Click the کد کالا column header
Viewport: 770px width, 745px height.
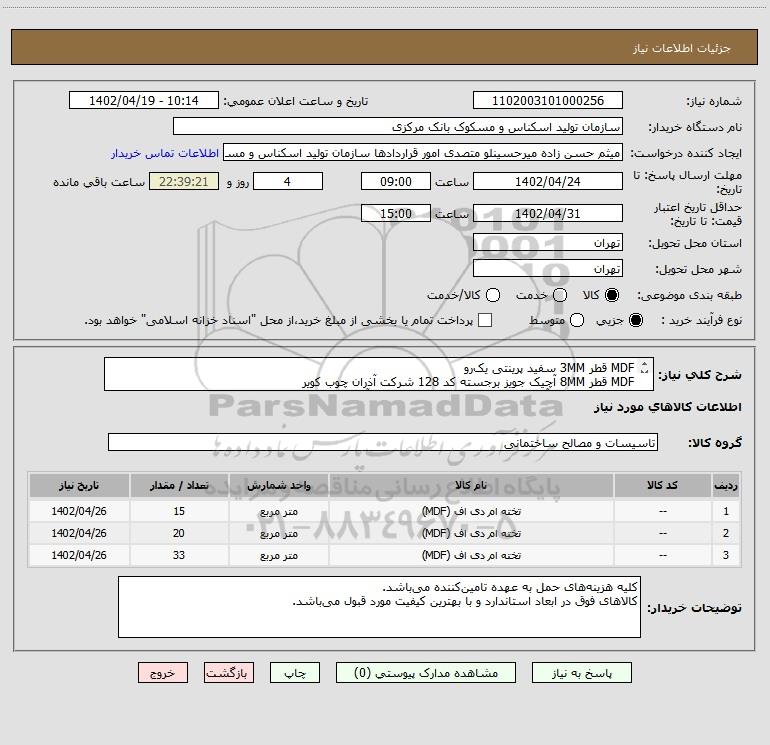(x=662, y=486)
